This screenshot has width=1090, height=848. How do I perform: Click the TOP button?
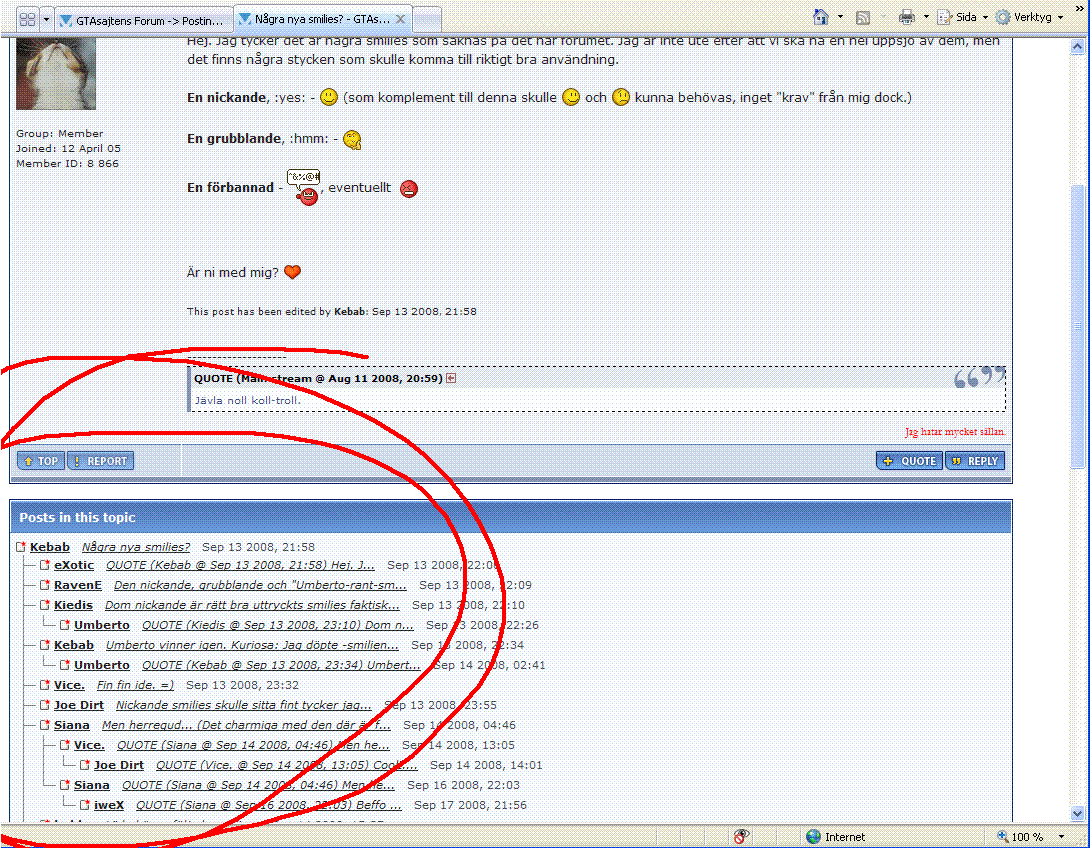pyautogui.click(x=41, y=461)
